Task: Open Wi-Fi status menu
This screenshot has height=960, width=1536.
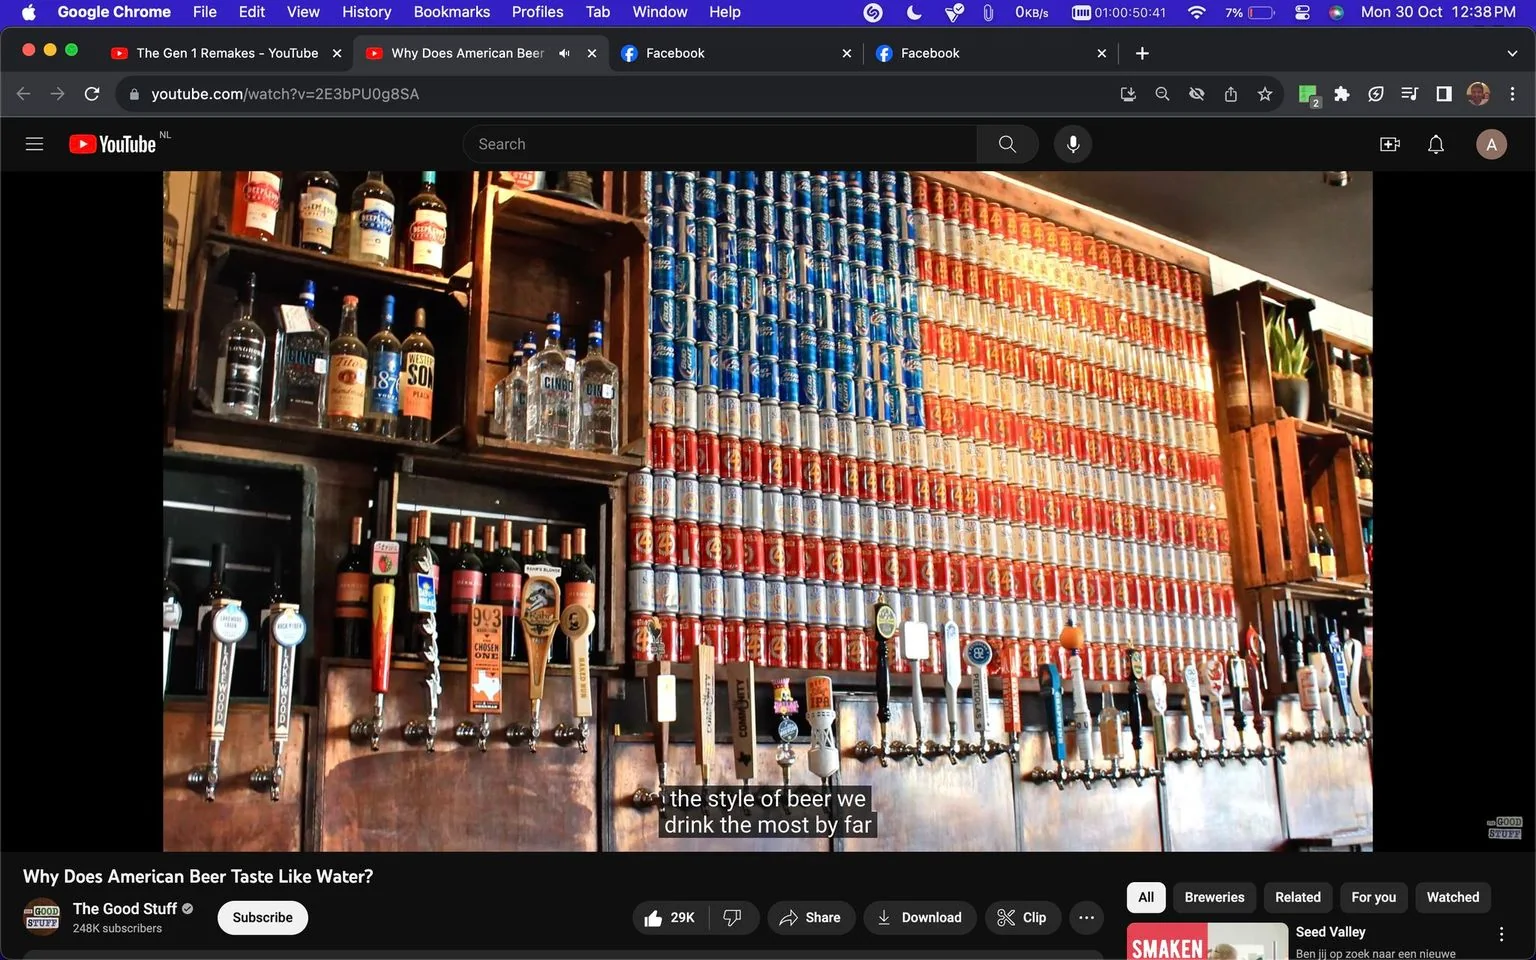Action: [1196, 12]
